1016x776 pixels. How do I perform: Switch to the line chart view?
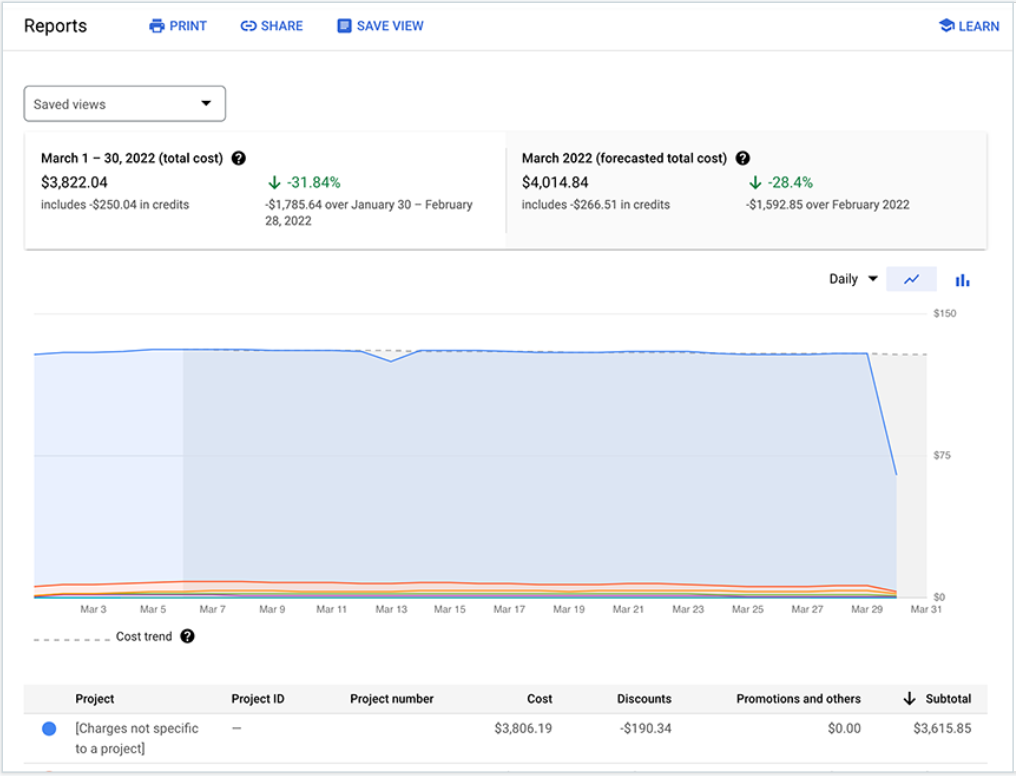coord(911,279)
